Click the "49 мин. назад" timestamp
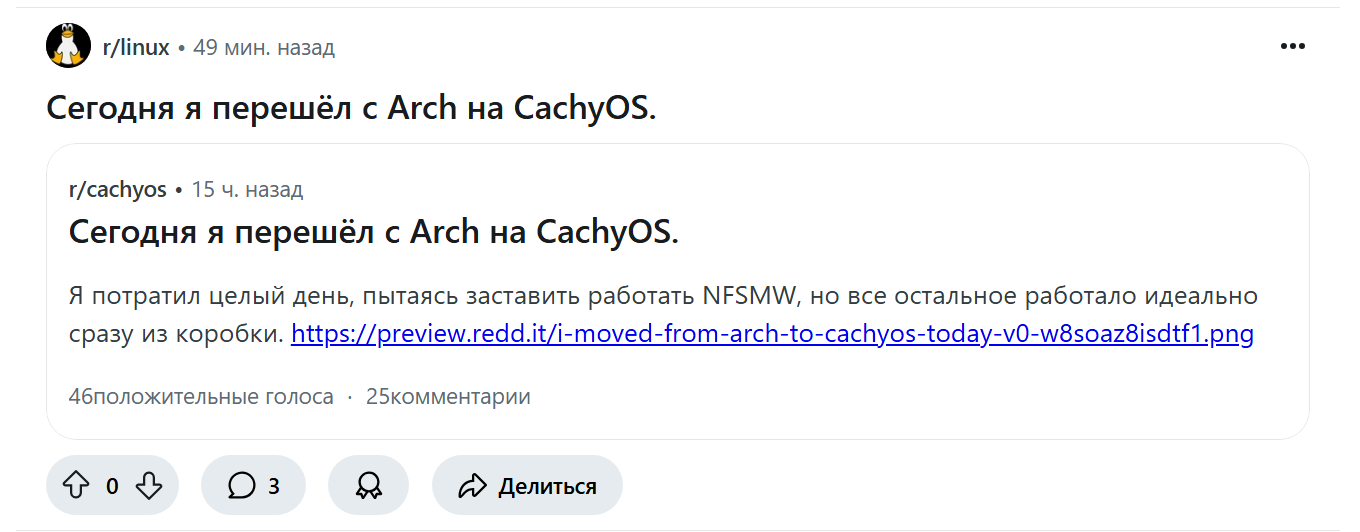The width and height of the screenshot is (1360, 532). [264, 47]
